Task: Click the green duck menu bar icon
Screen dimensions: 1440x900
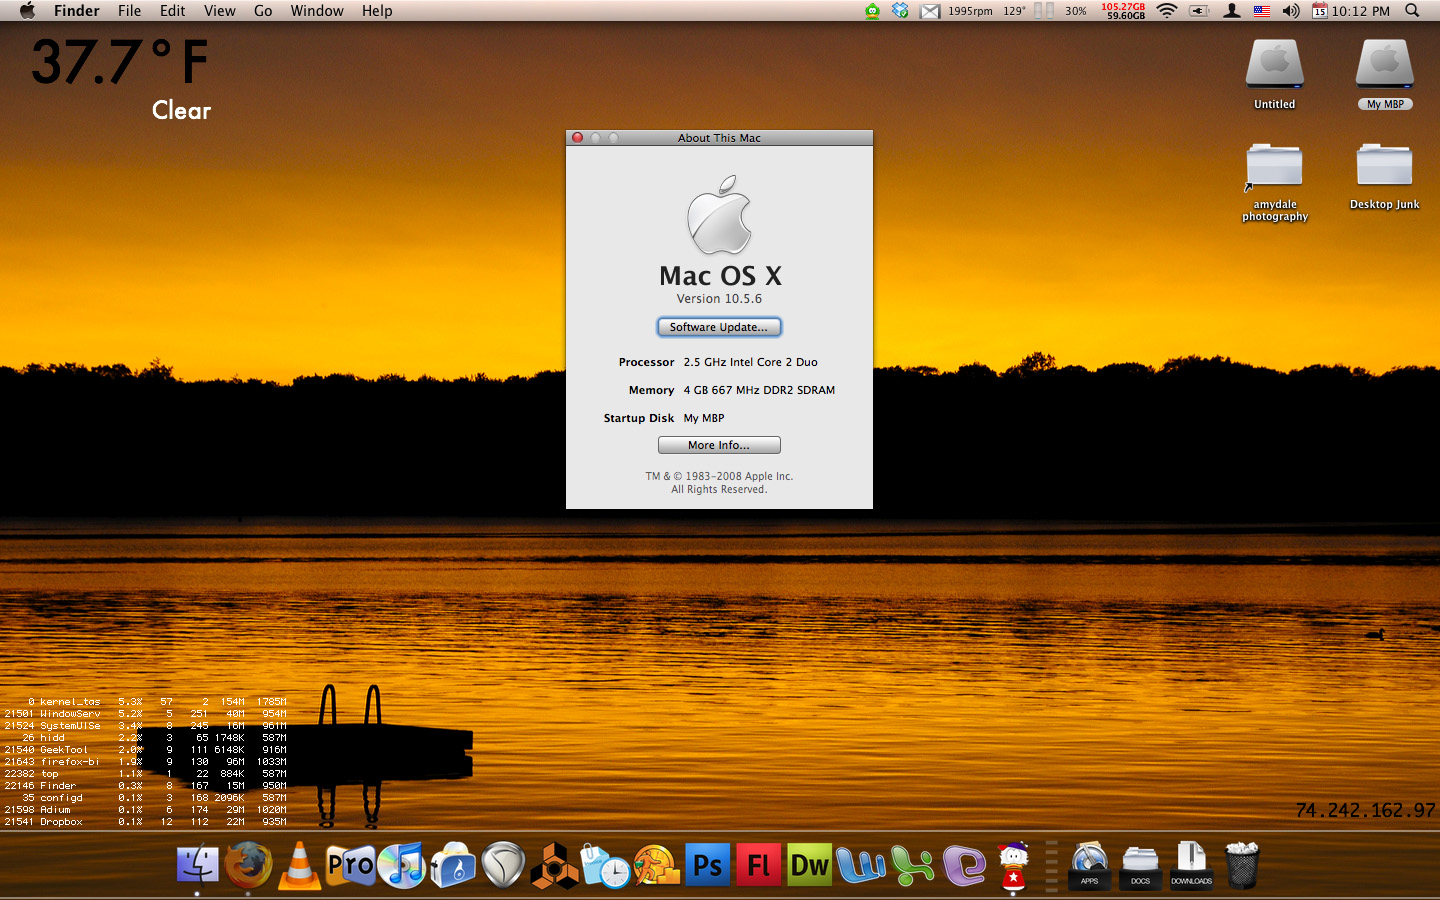Action: click(x=873, y=11)
